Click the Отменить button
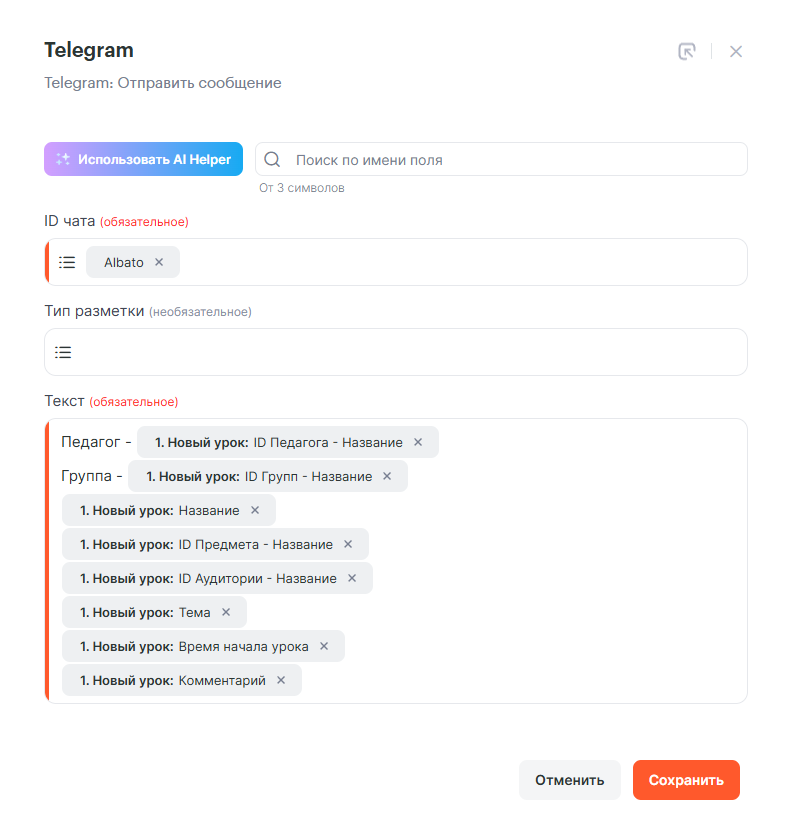 point(569,780)
